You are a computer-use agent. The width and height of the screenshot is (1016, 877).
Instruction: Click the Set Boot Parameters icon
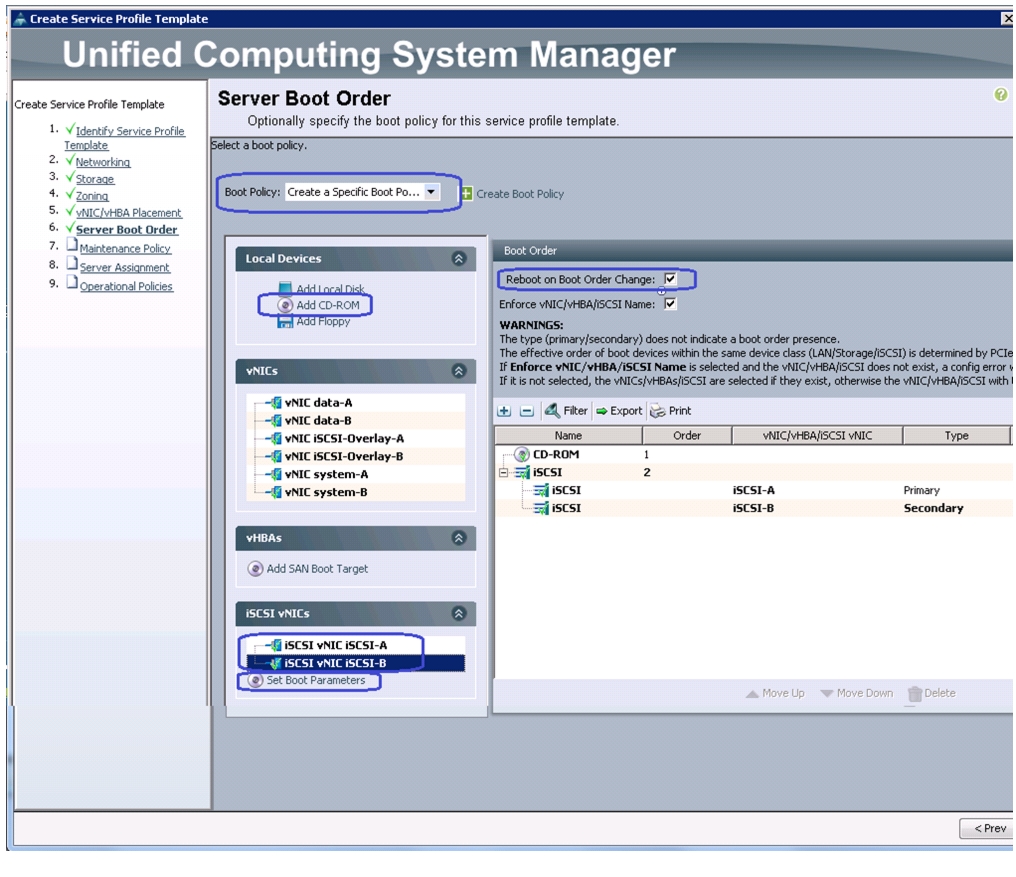pyautogui.click(x=256, y=680)
